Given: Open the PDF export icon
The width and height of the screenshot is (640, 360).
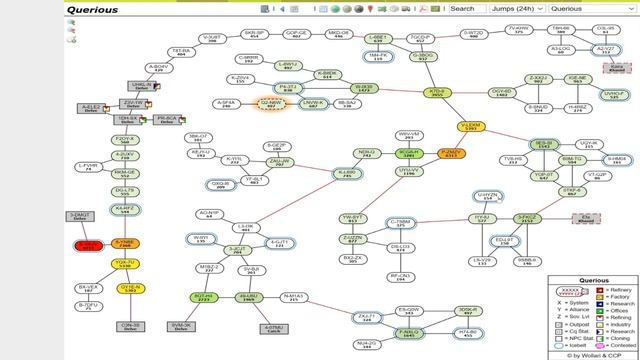Looking at the screenshot, I should point(423,9).
